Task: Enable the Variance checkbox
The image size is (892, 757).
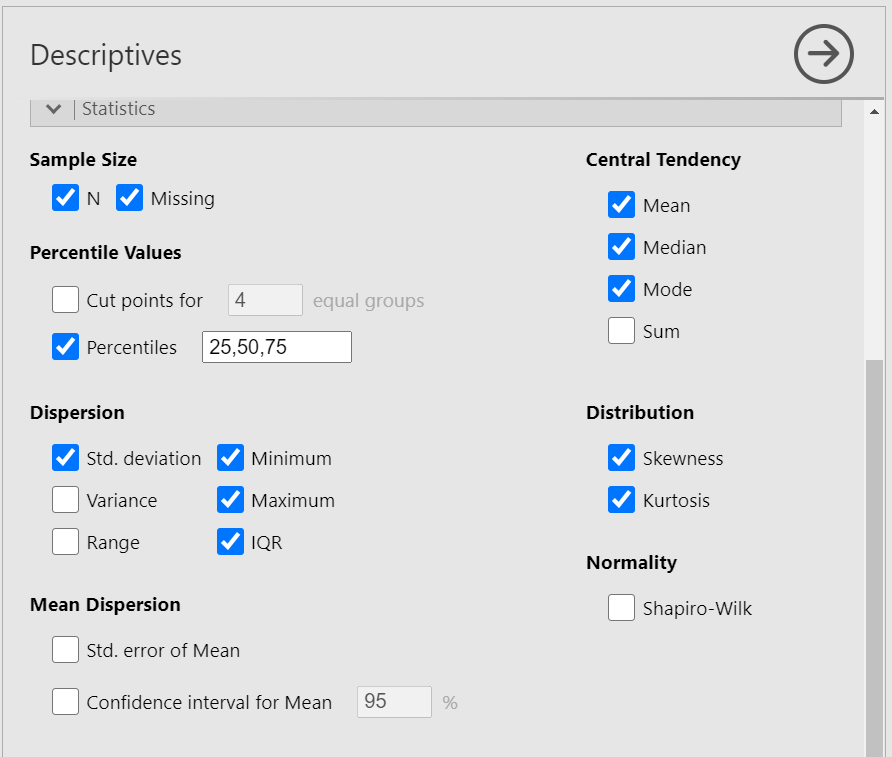Action: [66, 500]
